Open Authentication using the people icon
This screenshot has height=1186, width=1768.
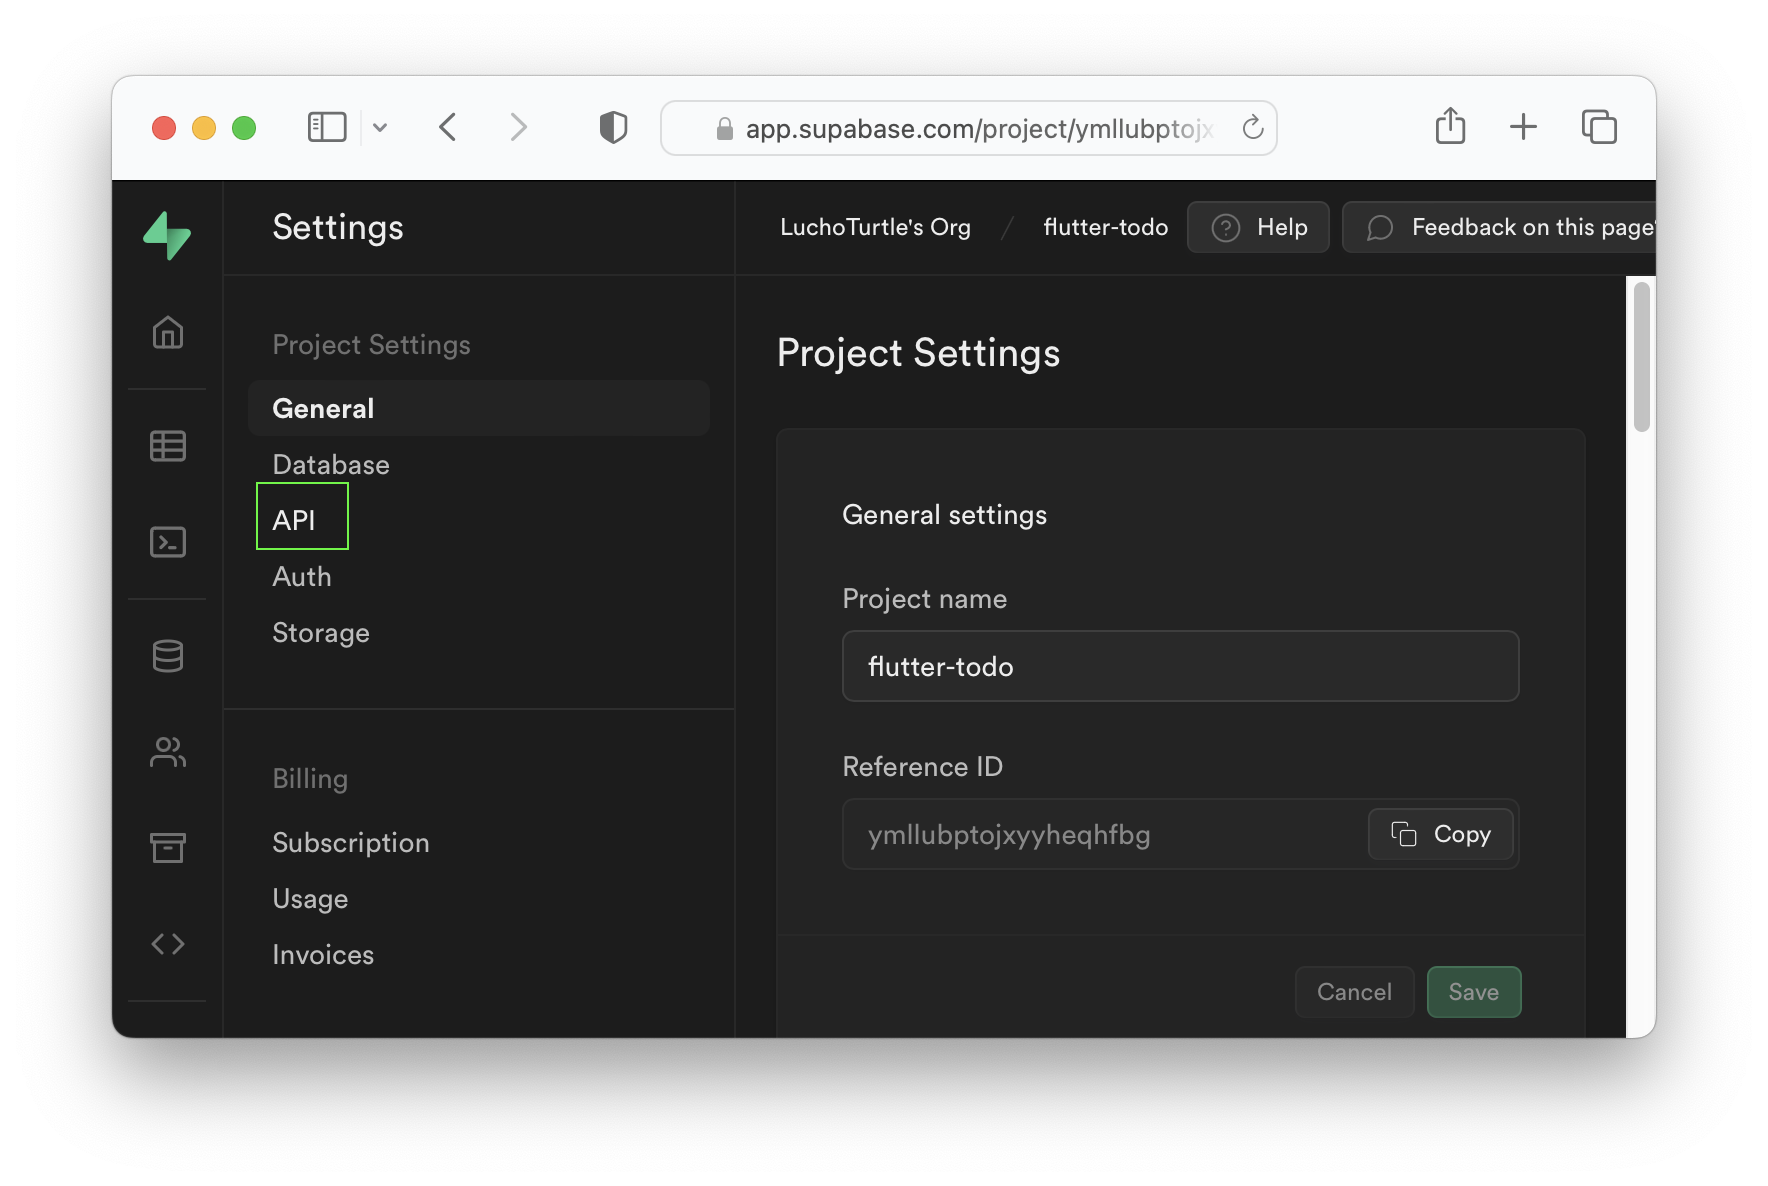coord(167,752)
